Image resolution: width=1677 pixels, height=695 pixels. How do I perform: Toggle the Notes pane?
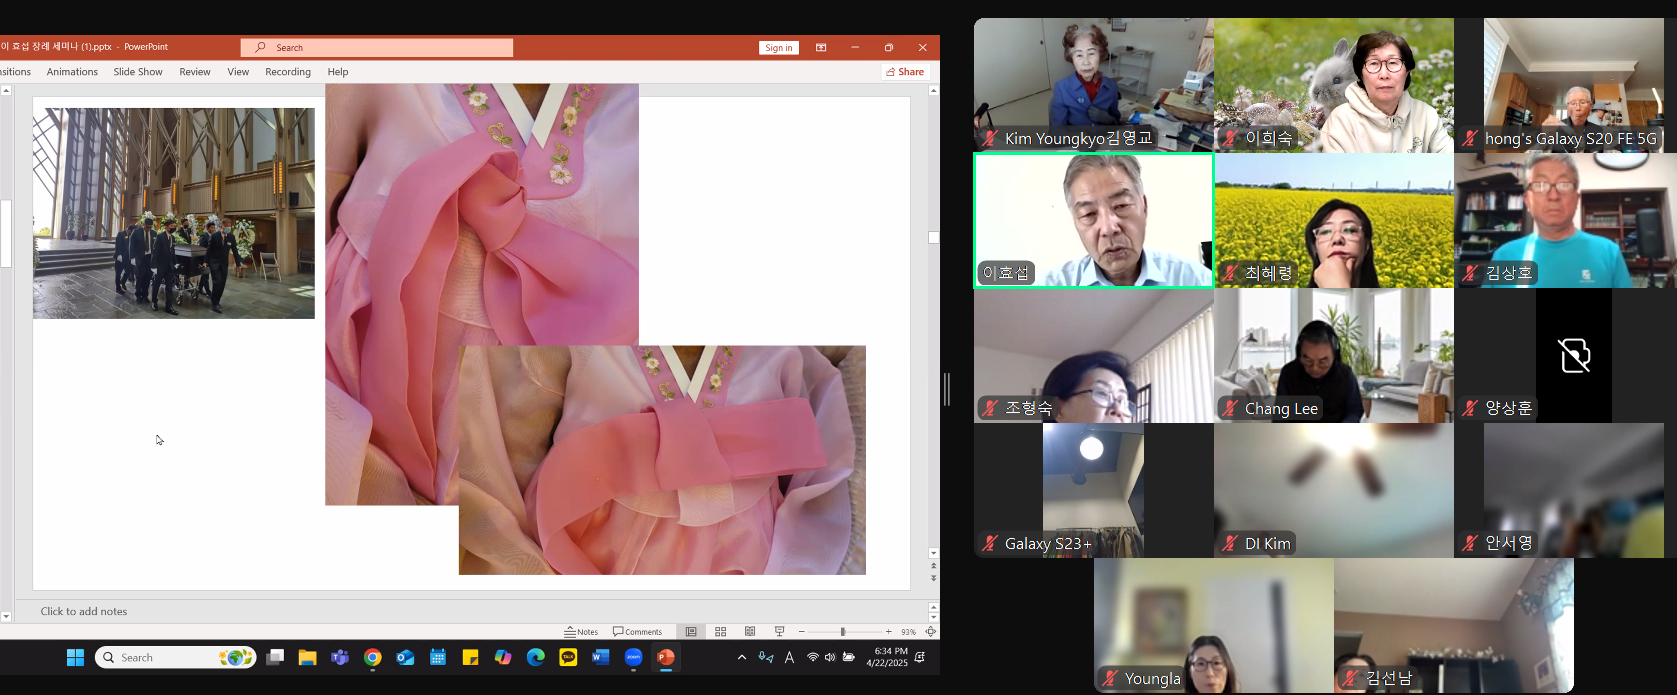(581, 632)
